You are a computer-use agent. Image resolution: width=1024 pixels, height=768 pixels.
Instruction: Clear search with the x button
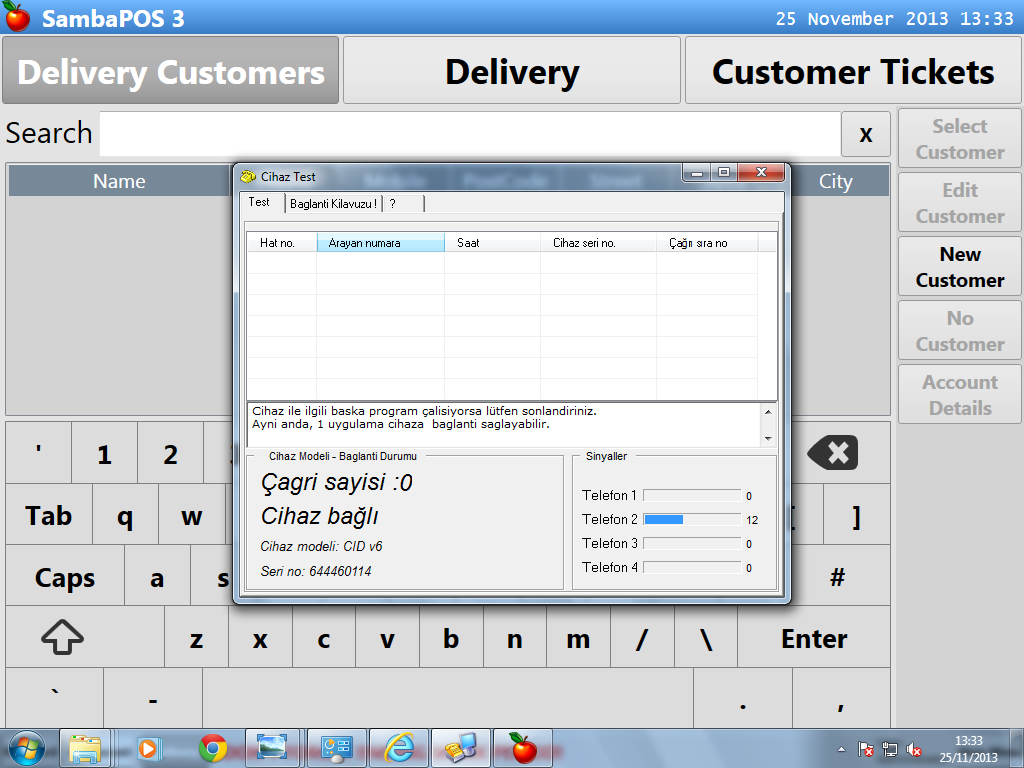[x=866, y=134]
